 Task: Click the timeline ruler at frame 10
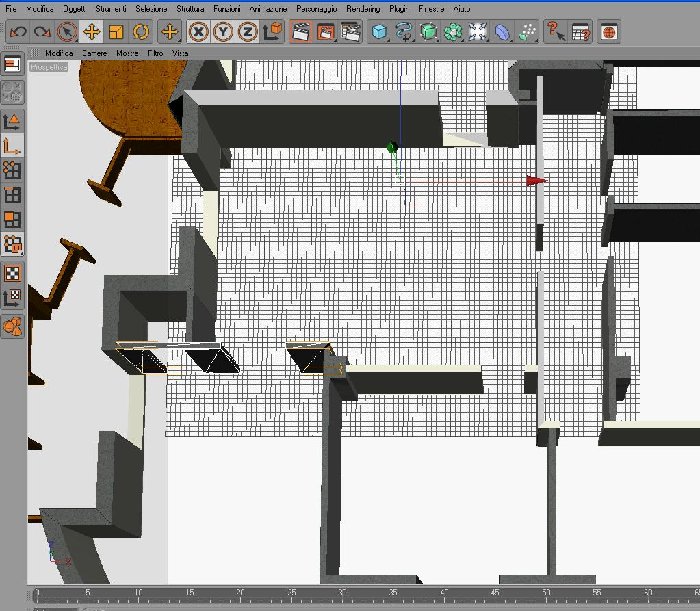[138, 594]
